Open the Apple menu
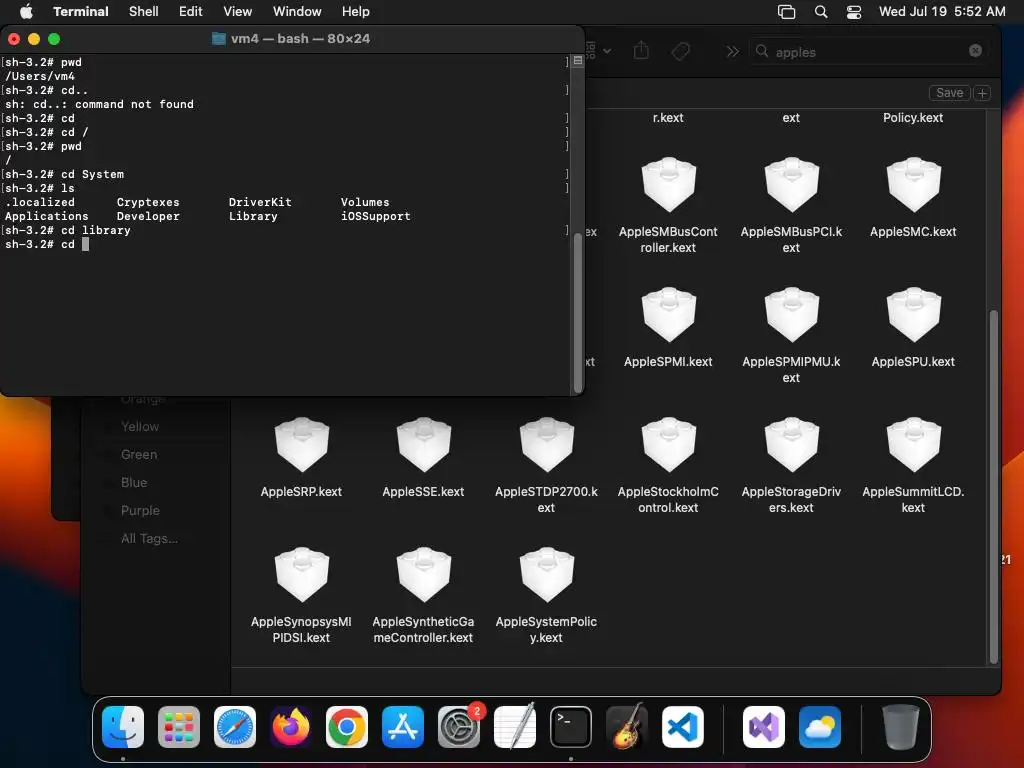 click(x=26, y=11)
